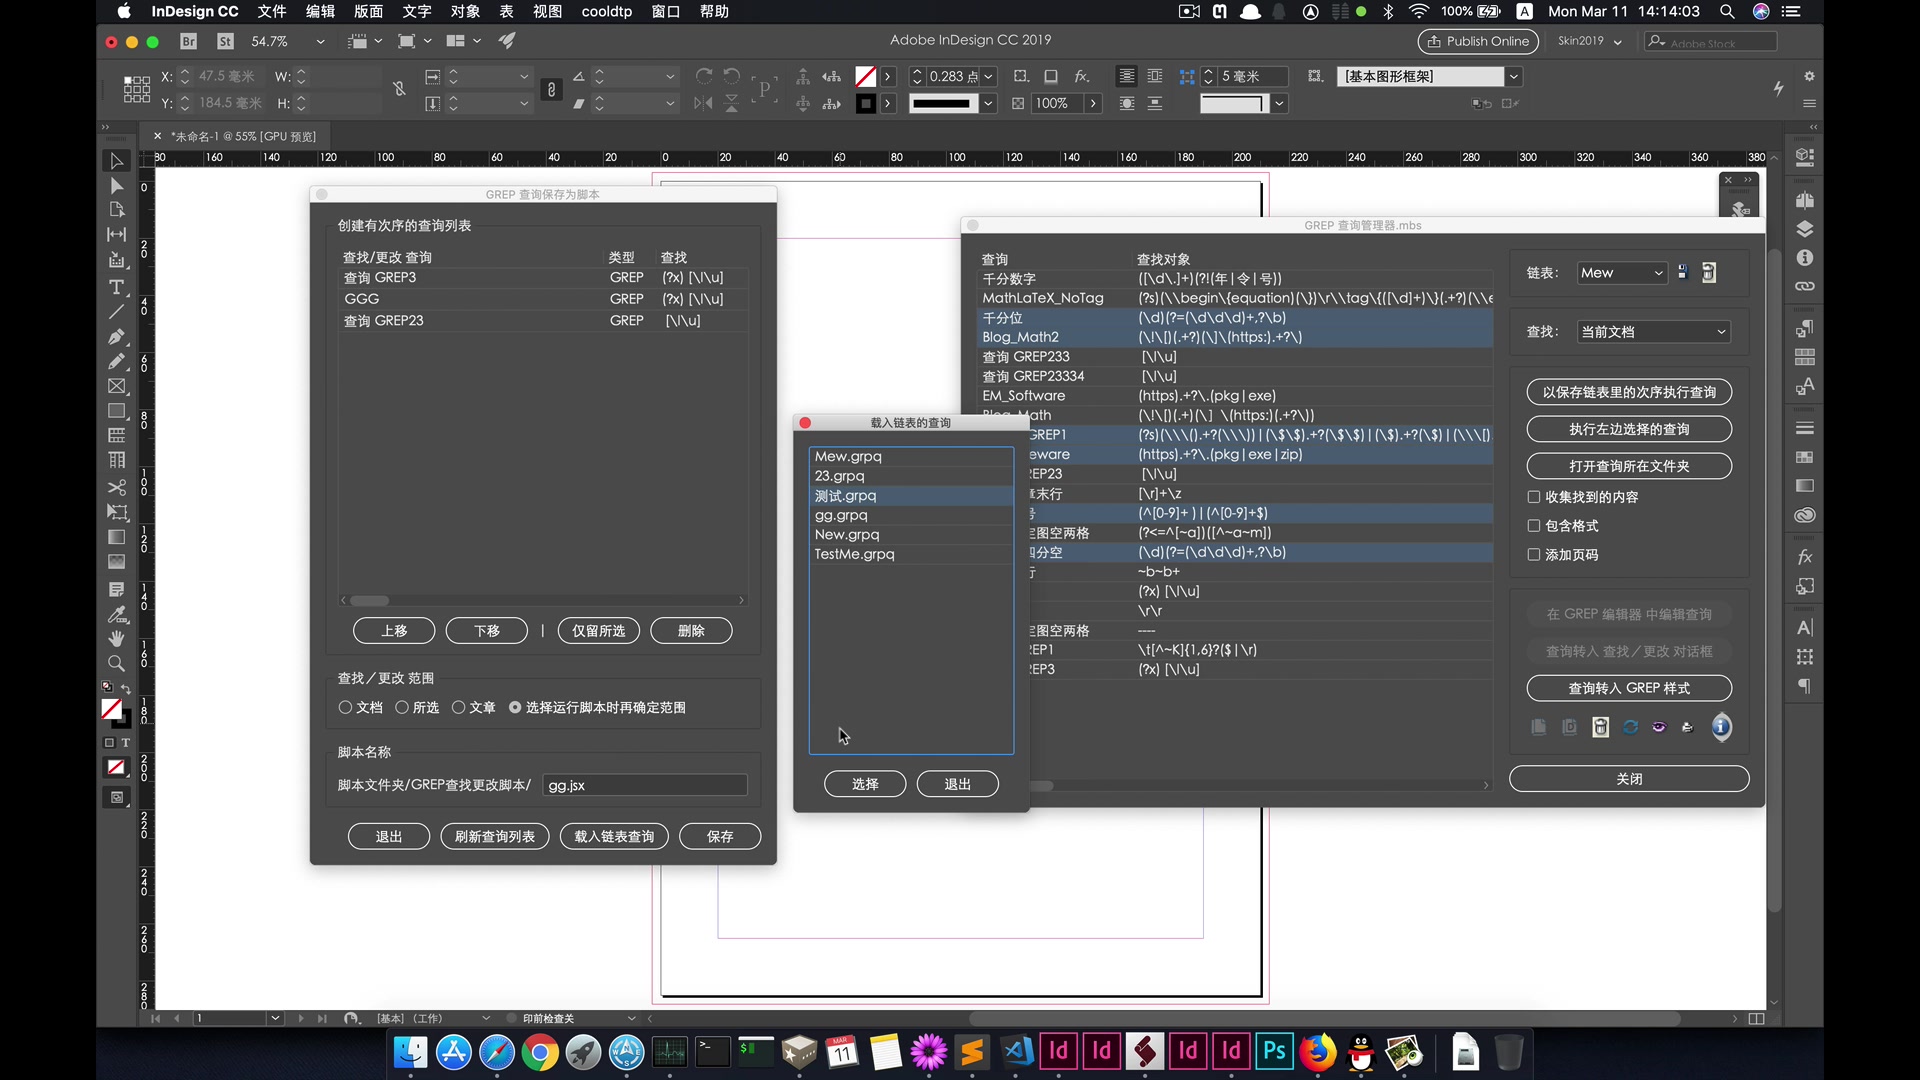Enable the 收集找到的内容 checkbox
This screenshot has width=1920, height=1080.
click(x=1533, y=496)
